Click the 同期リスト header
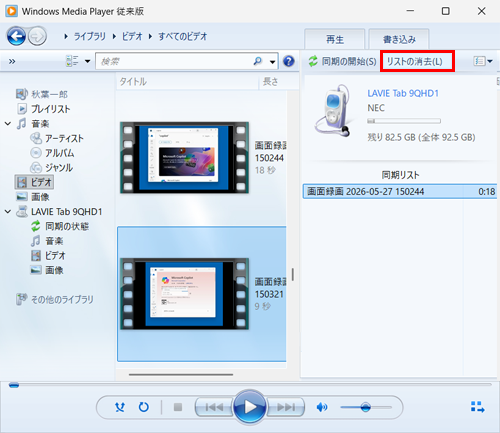Screen dimensions: 500x433 click(x=400, y=175)
